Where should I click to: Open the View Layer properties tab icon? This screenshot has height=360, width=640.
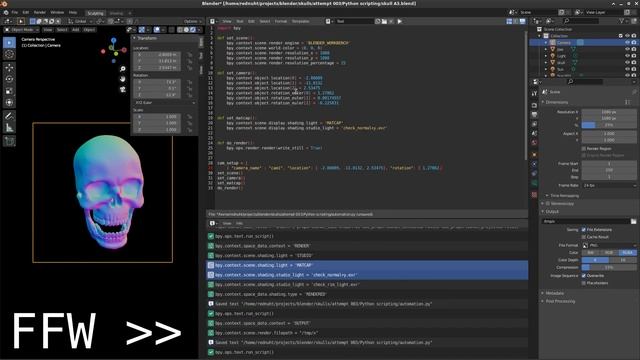[534, 124]
